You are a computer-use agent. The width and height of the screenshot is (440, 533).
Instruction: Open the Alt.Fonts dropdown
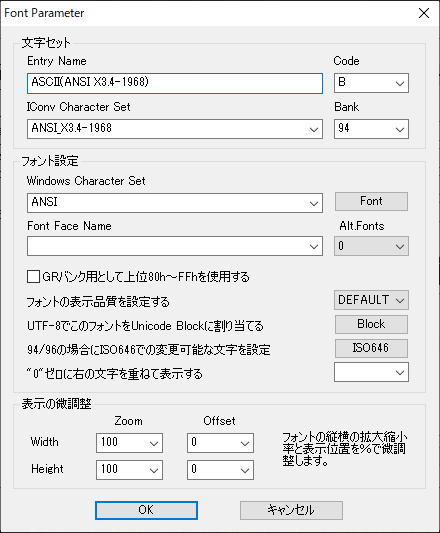click(371, 246)
